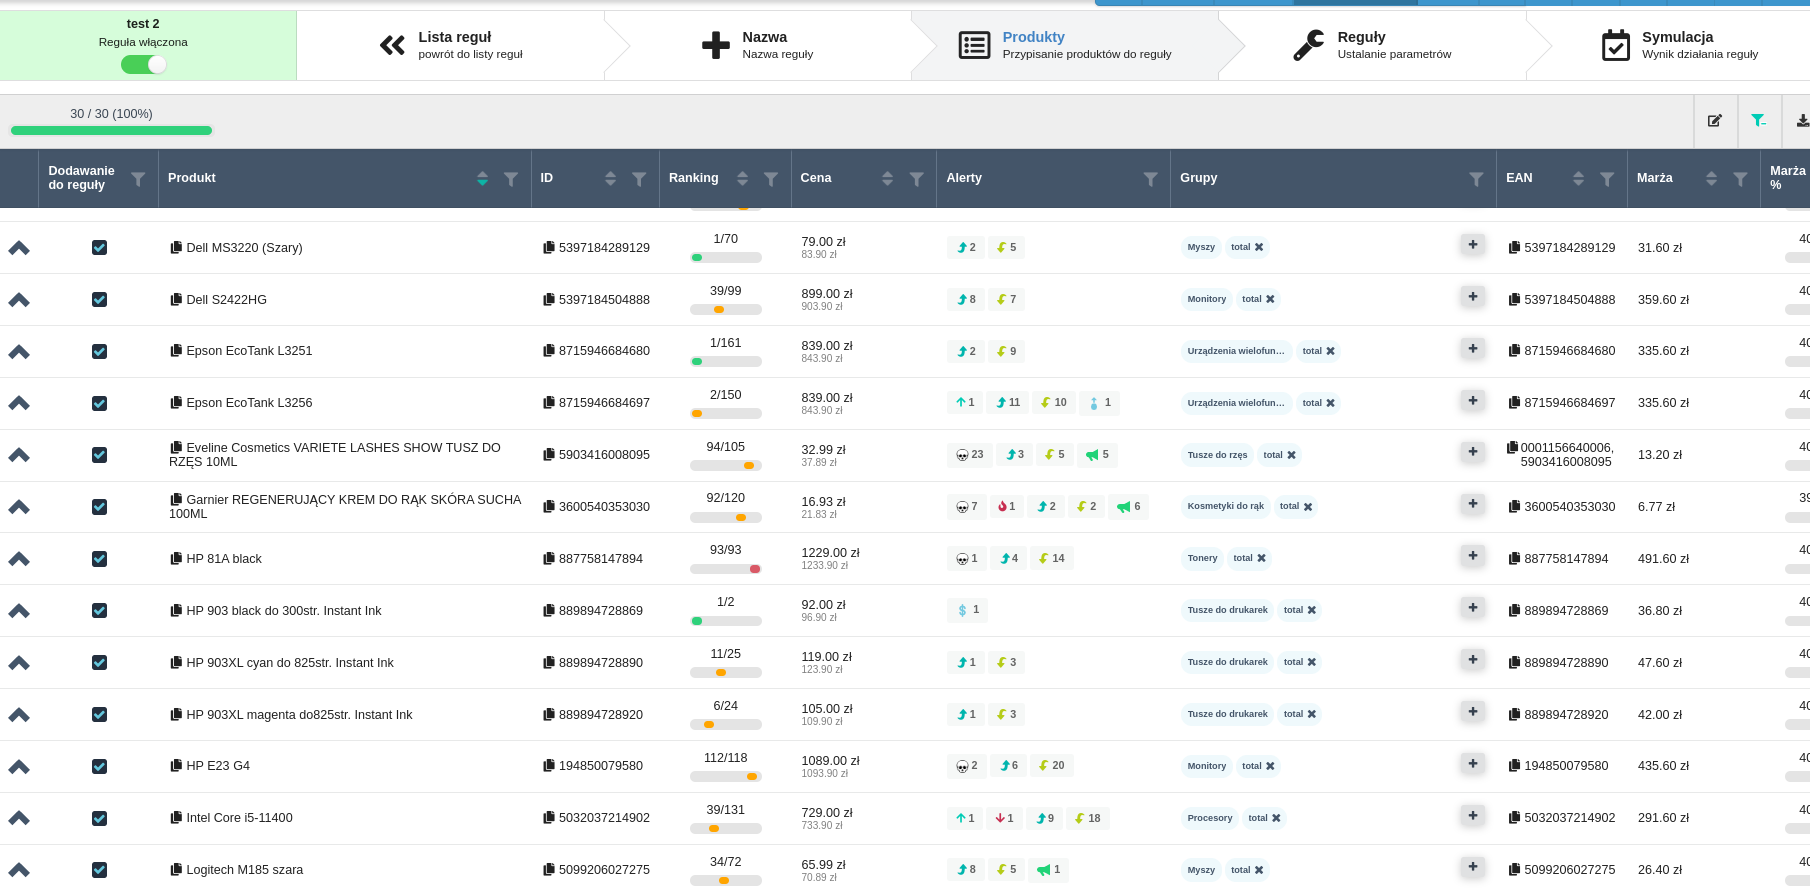The image size is (1810, 892).
Task: Click the dollar alert on HP 903 black
Action: pos(968,610)
